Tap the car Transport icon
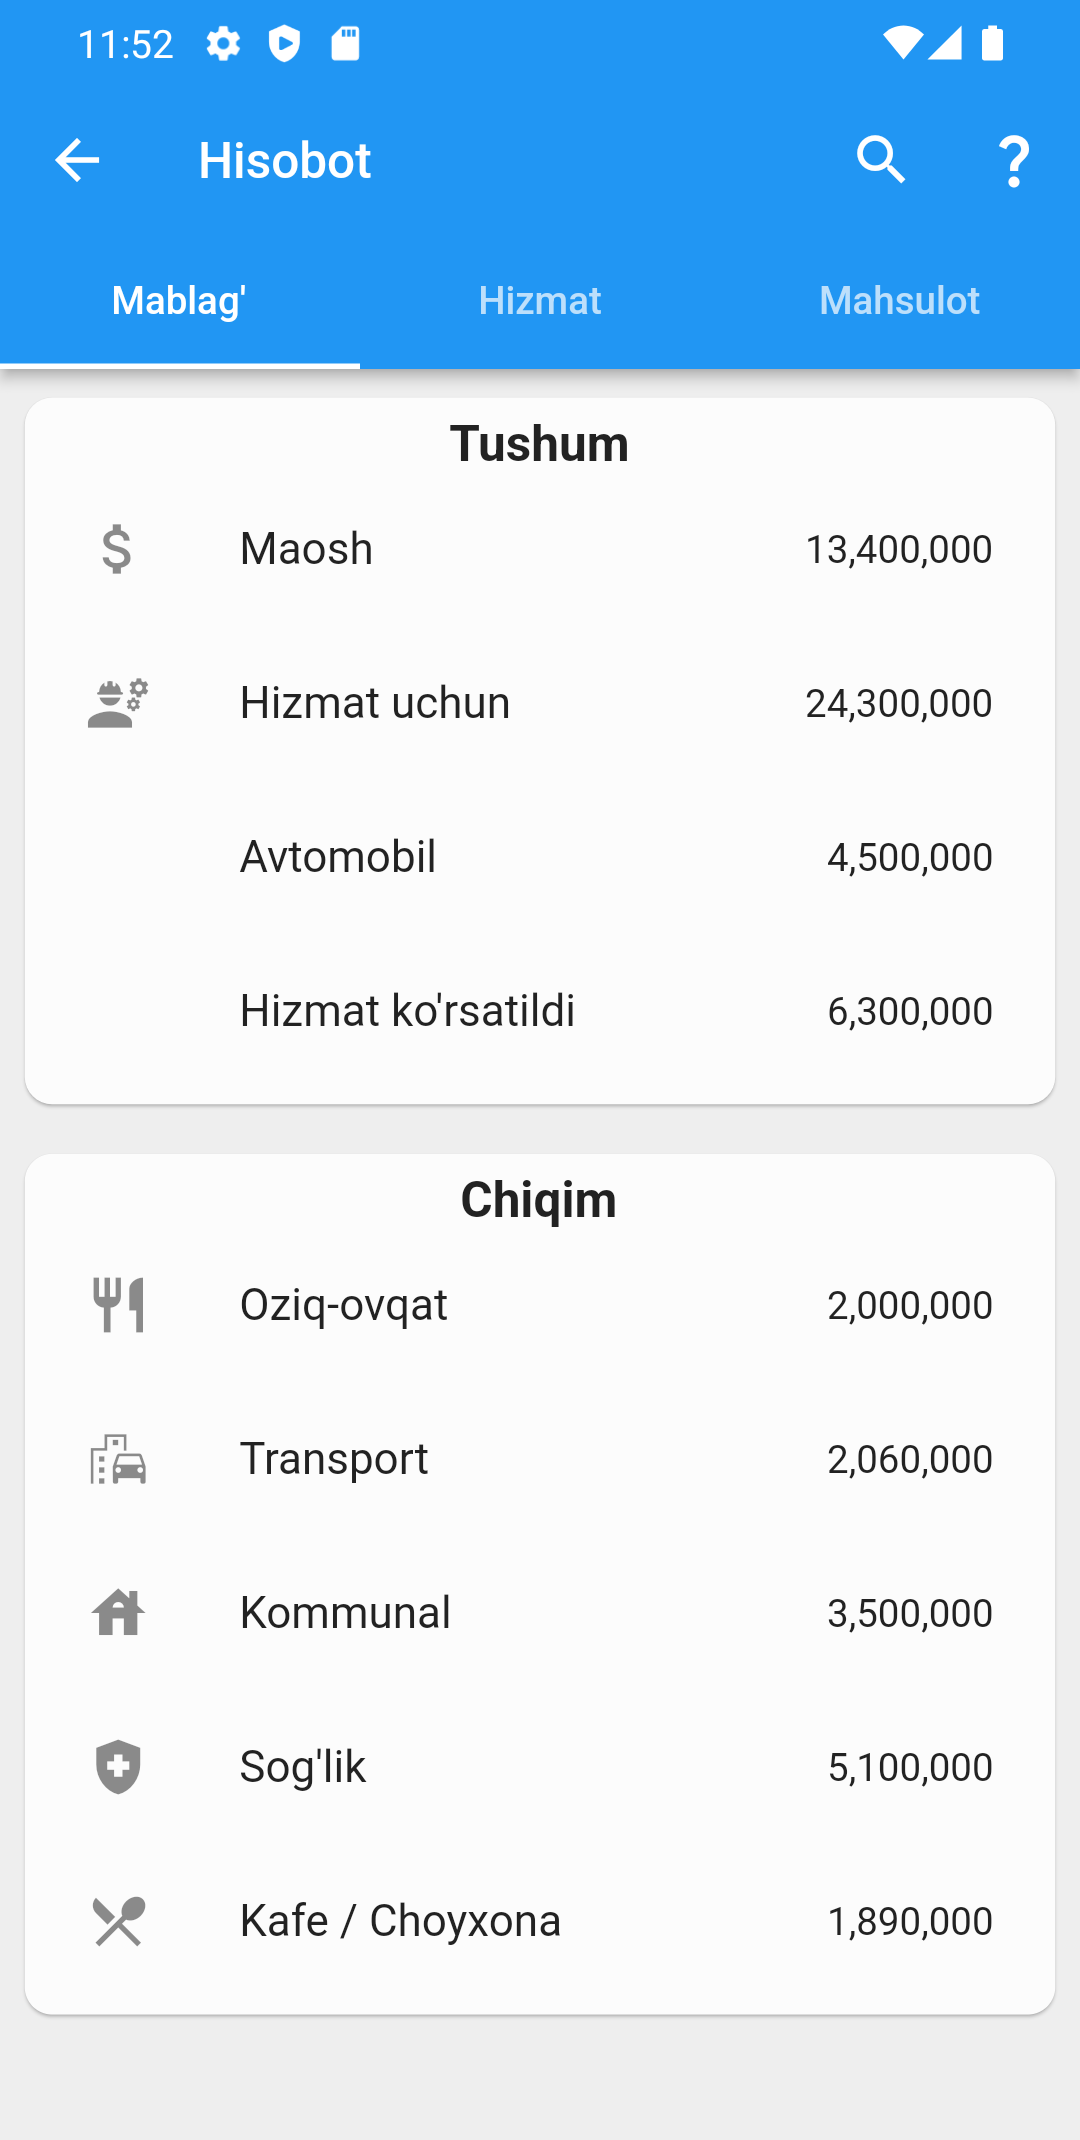 click(118, 1459)
